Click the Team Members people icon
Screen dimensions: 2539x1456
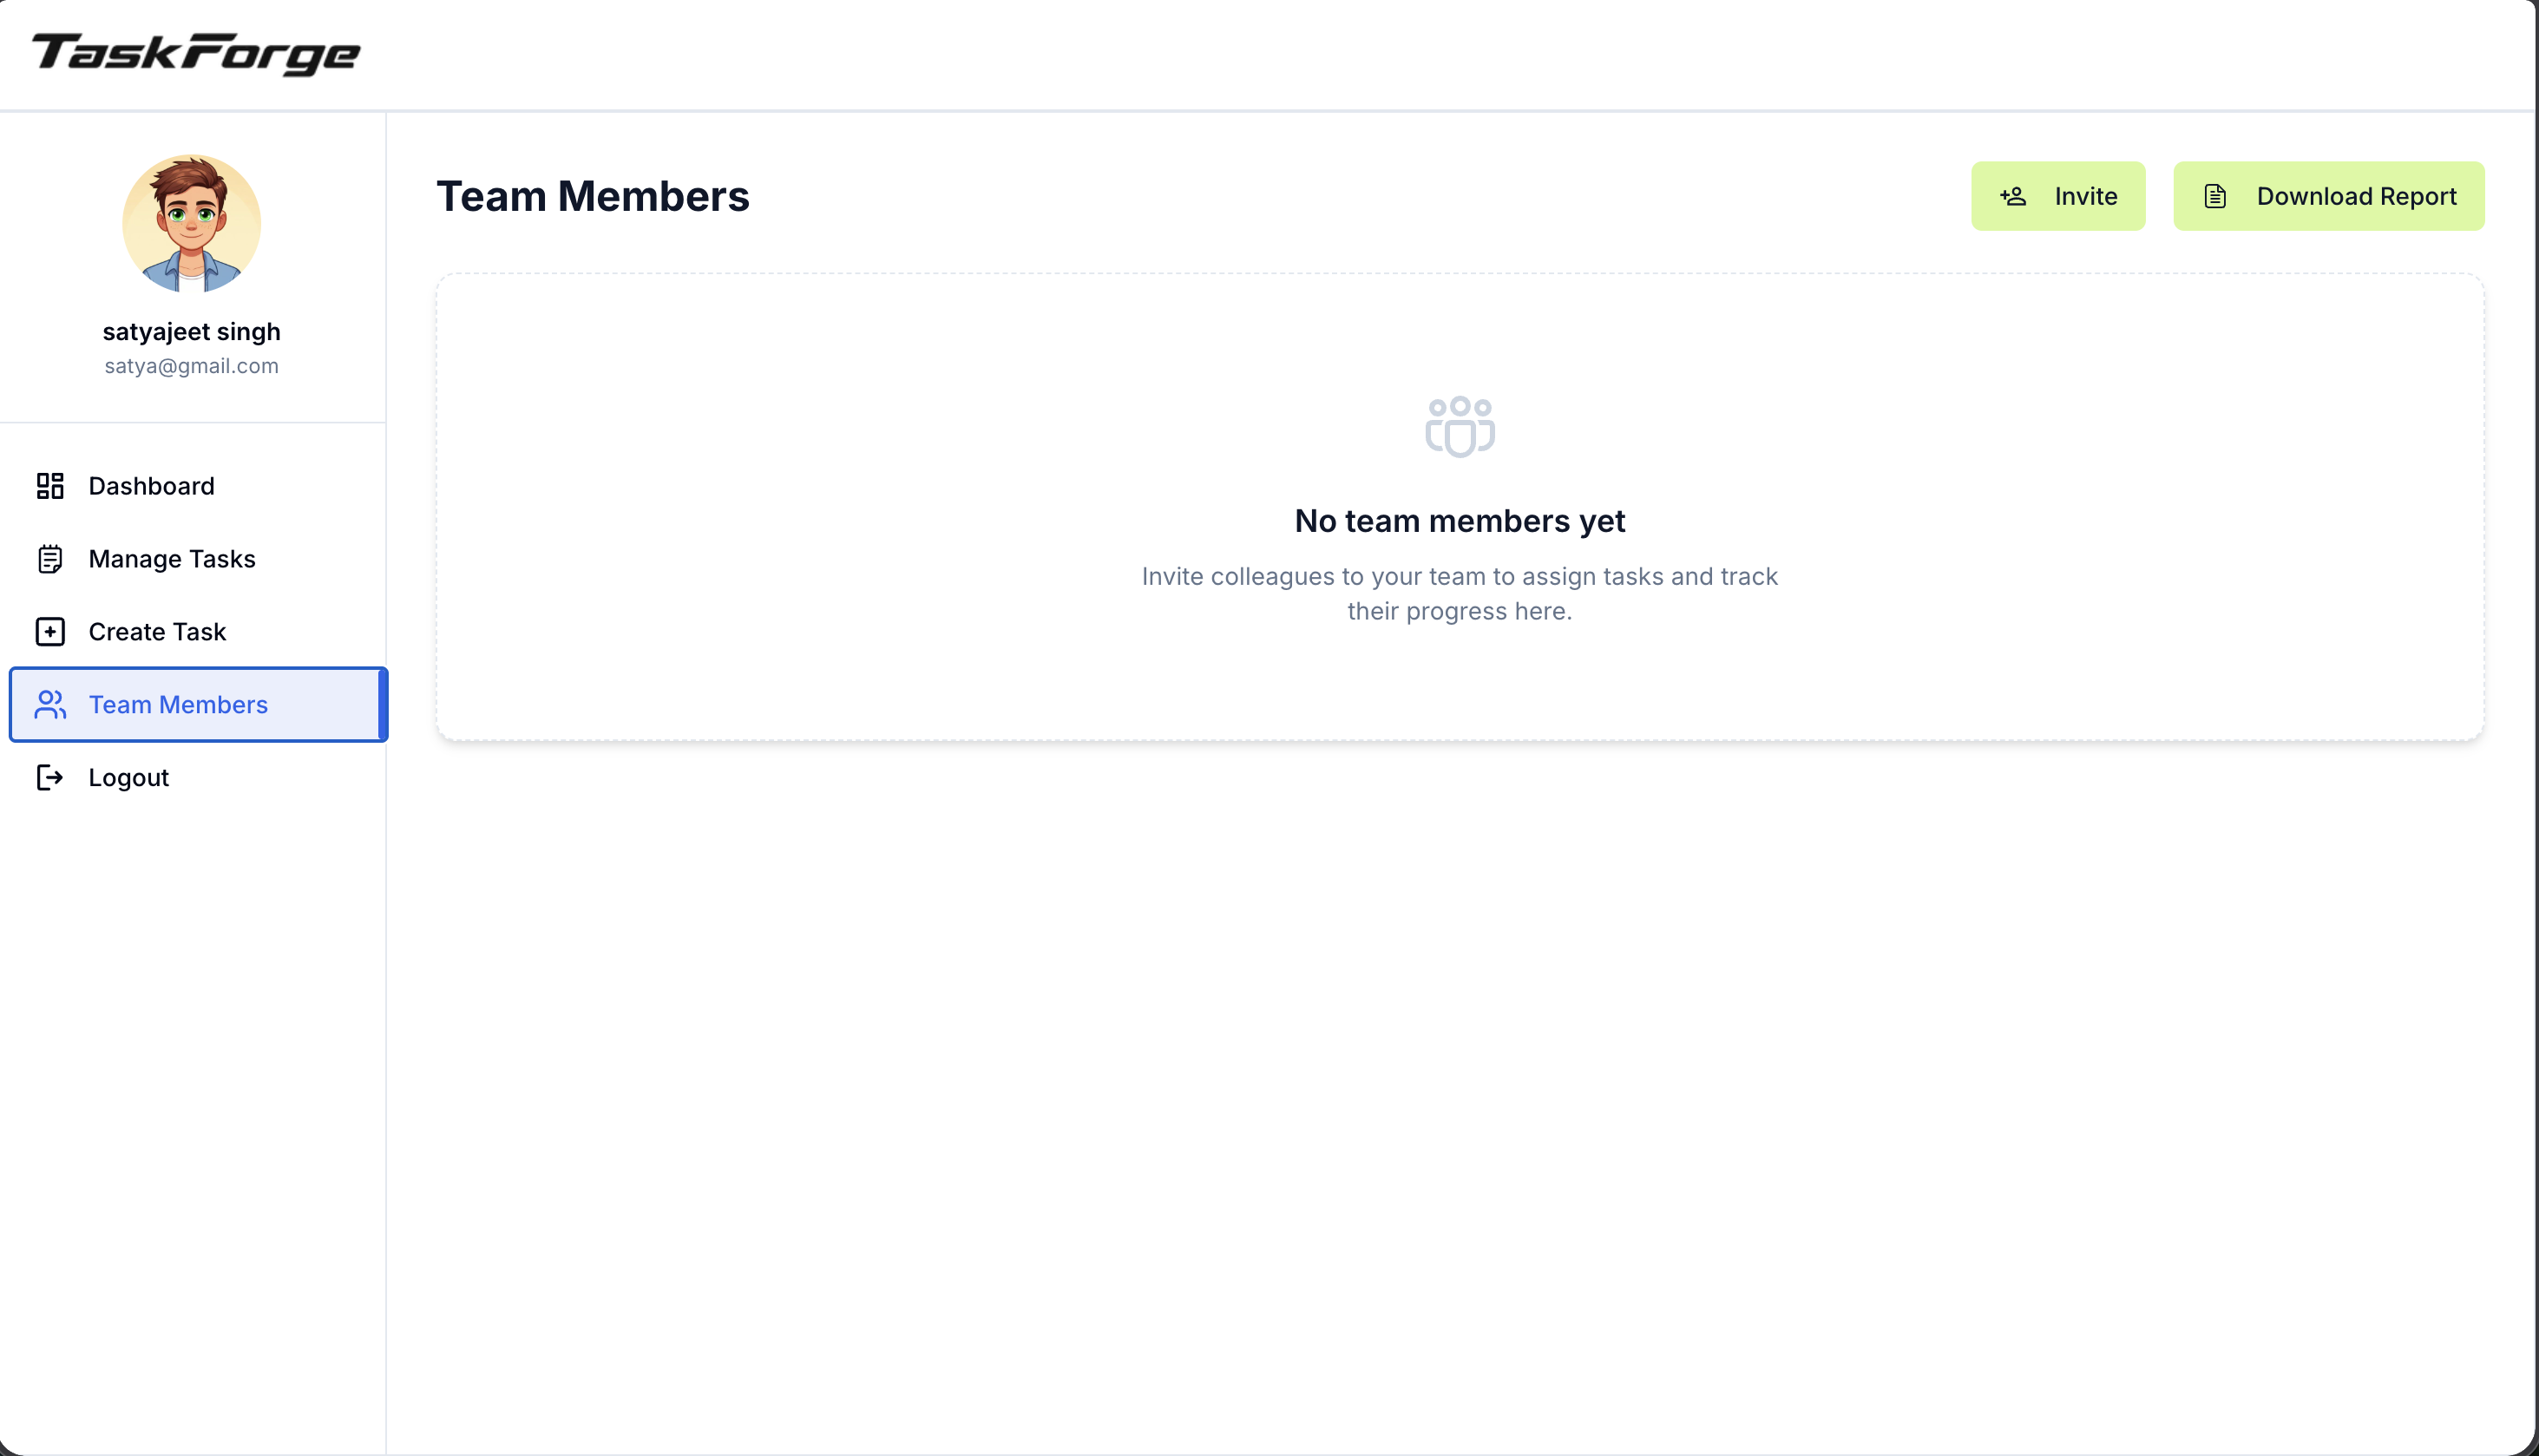(x=50, y=705)
